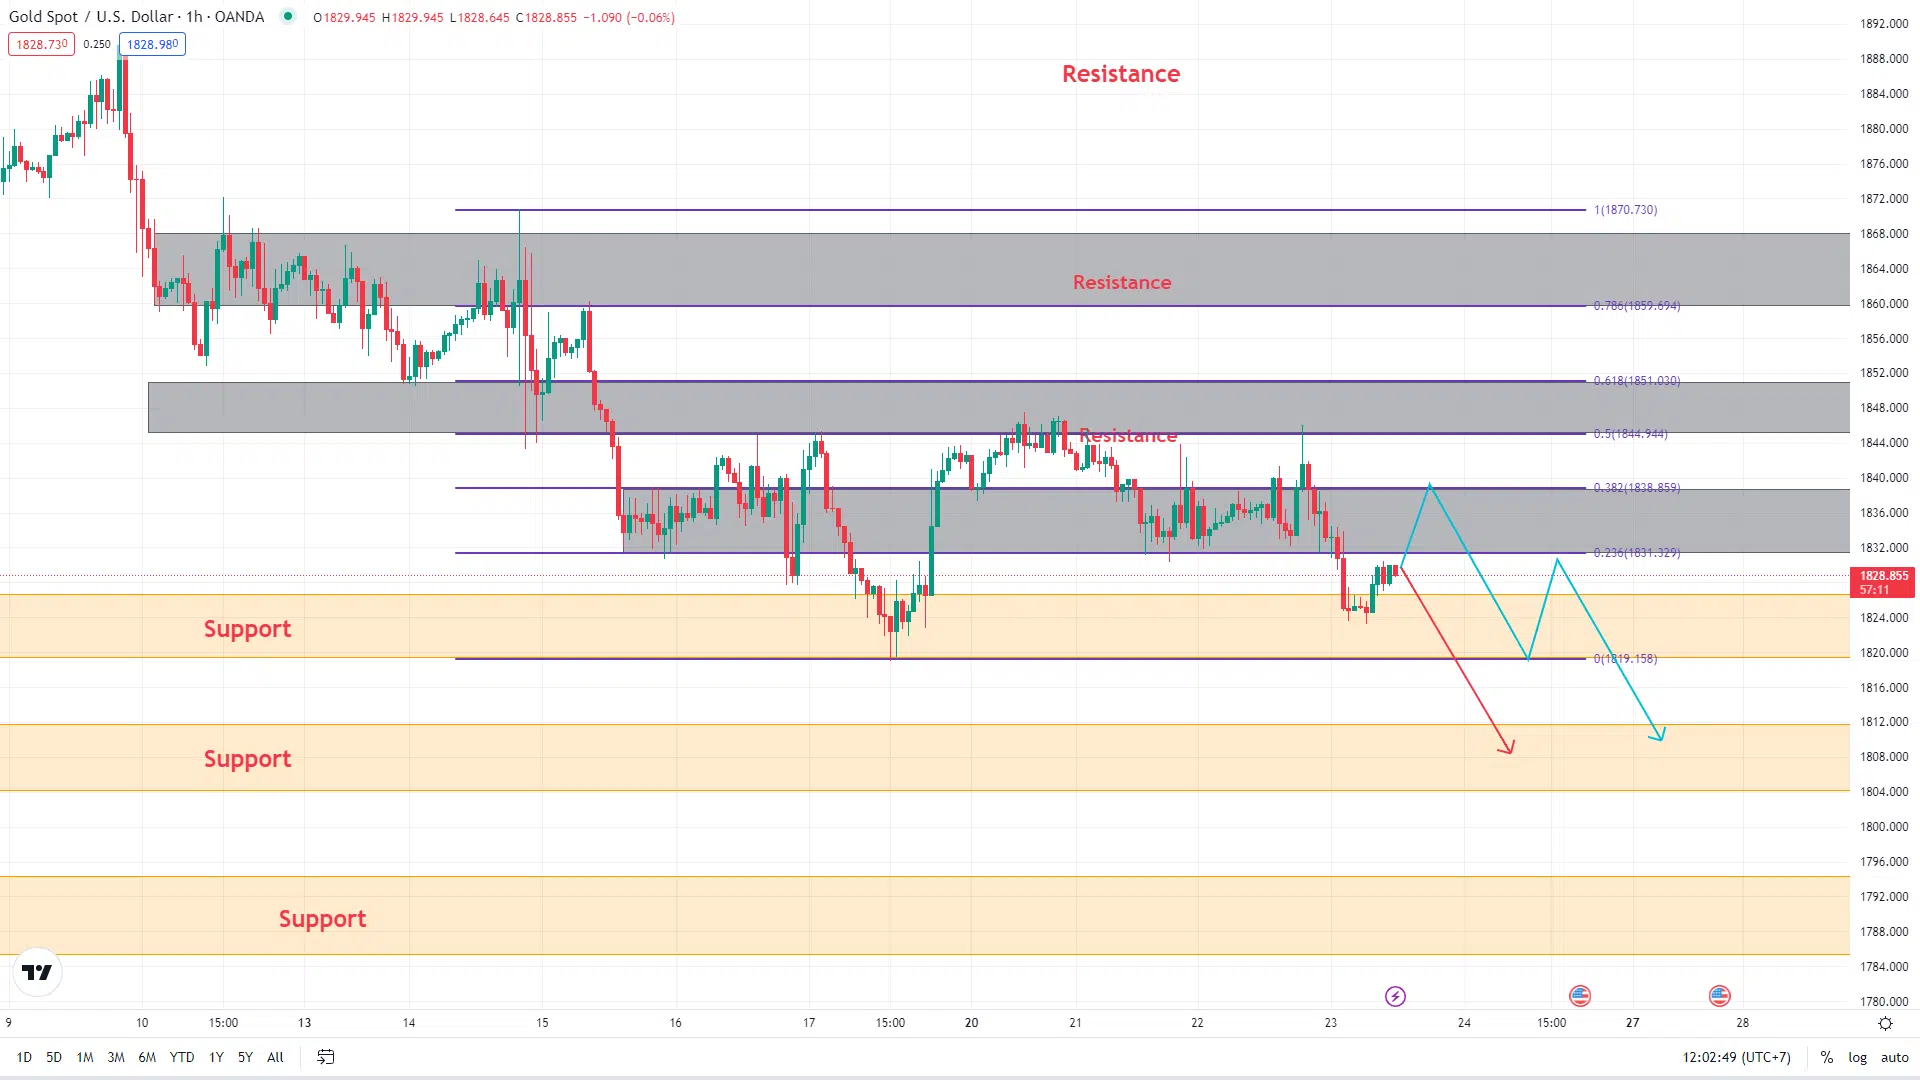Click the 1828.730 sell price button
This screenshot has width=1920, height=1080.
point(41,44)
